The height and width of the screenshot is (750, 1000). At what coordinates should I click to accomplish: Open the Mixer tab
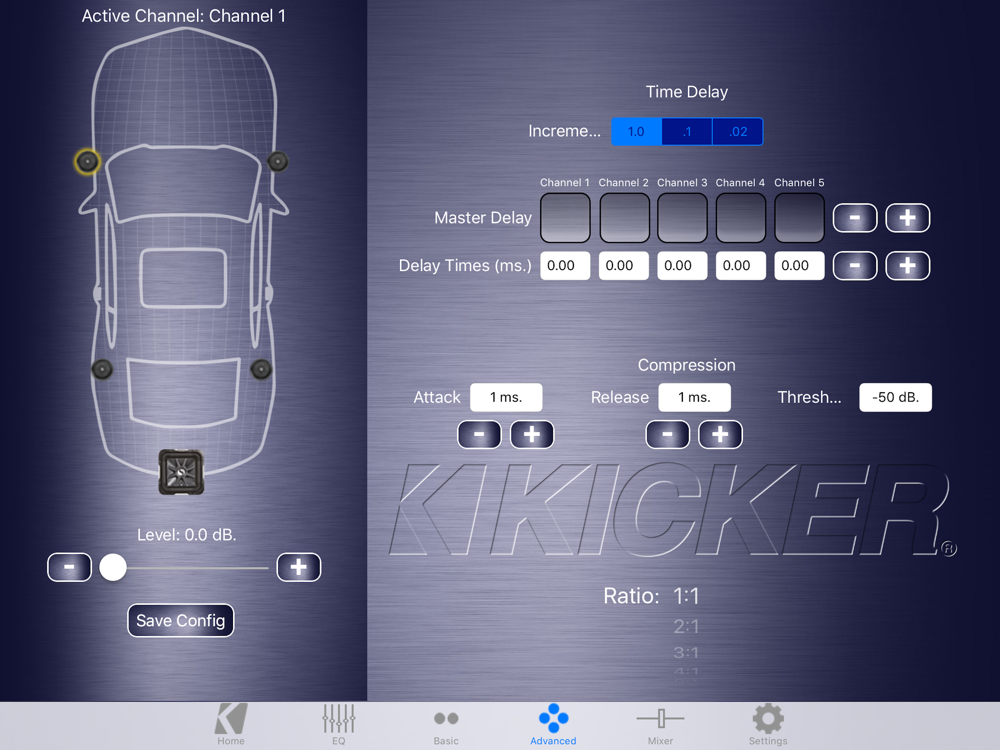point(660,725)
